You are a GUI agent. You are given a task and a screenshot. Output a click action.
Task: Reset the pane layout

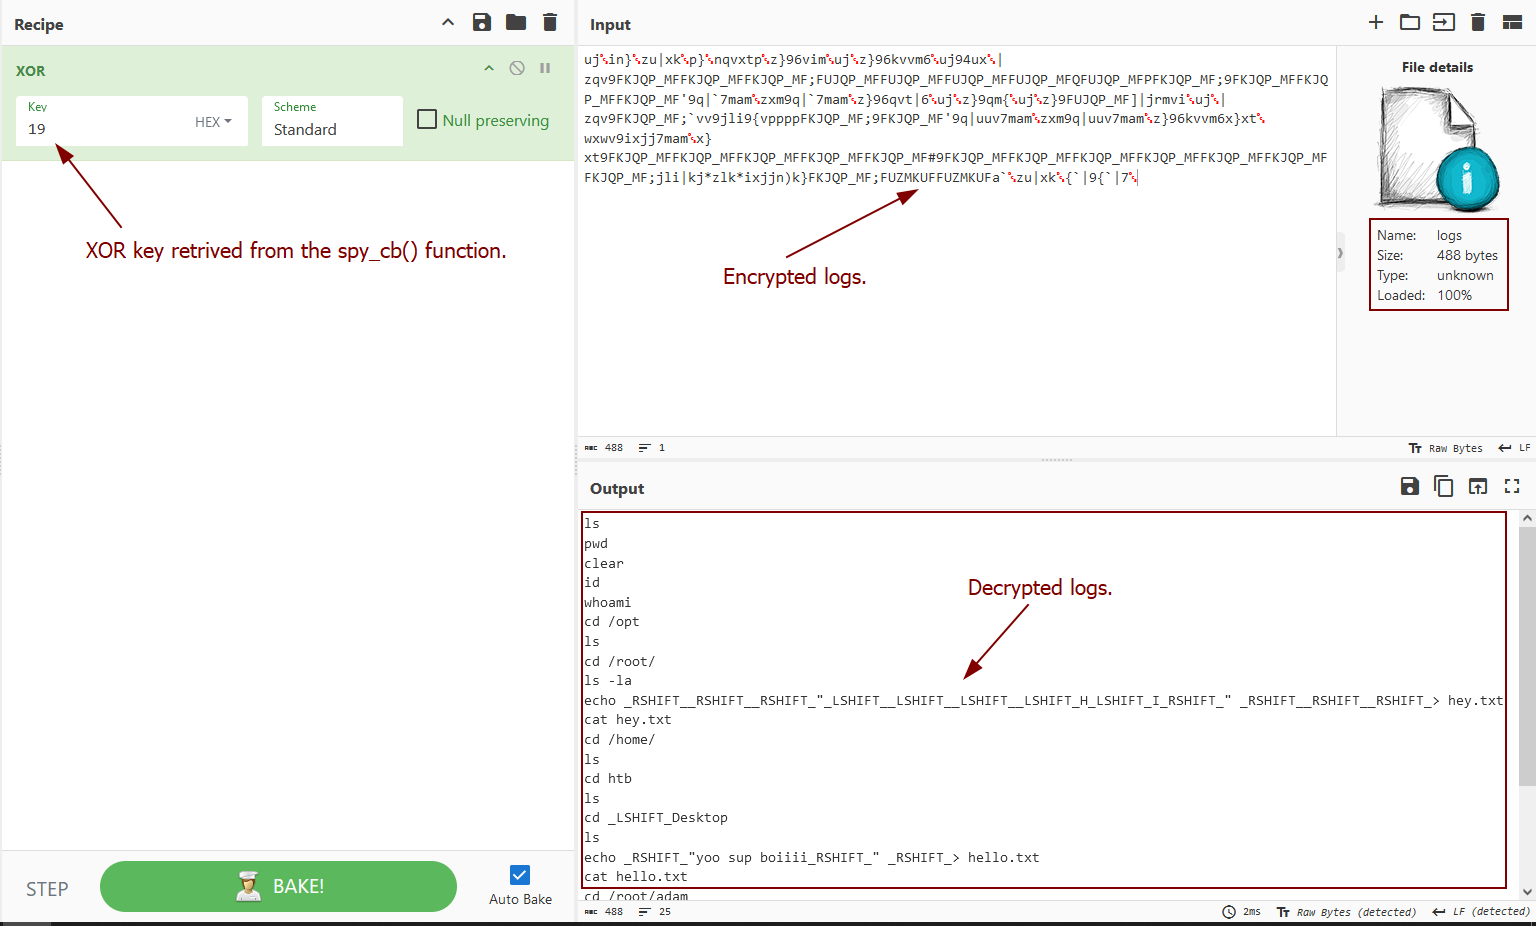pyautogui.click(x=1512, y=22)
